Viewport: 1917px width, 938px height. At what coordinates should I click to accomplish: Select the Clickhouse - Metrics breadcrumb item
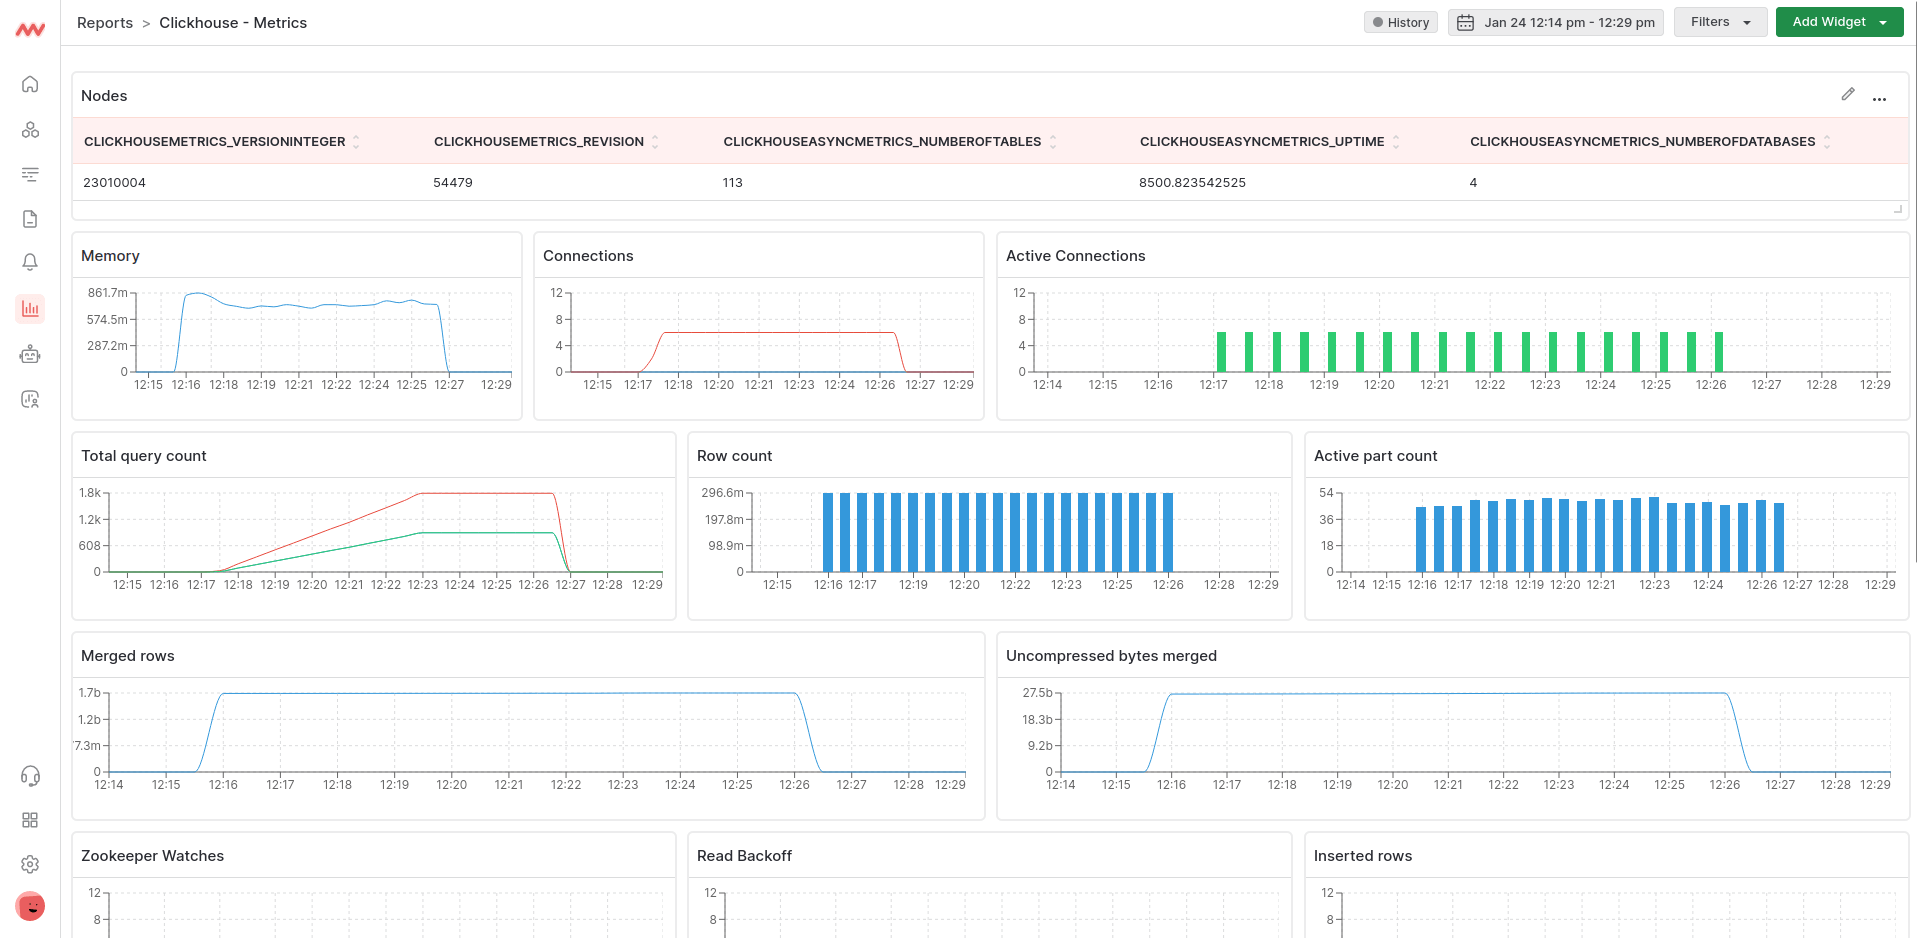coord(232,22)
